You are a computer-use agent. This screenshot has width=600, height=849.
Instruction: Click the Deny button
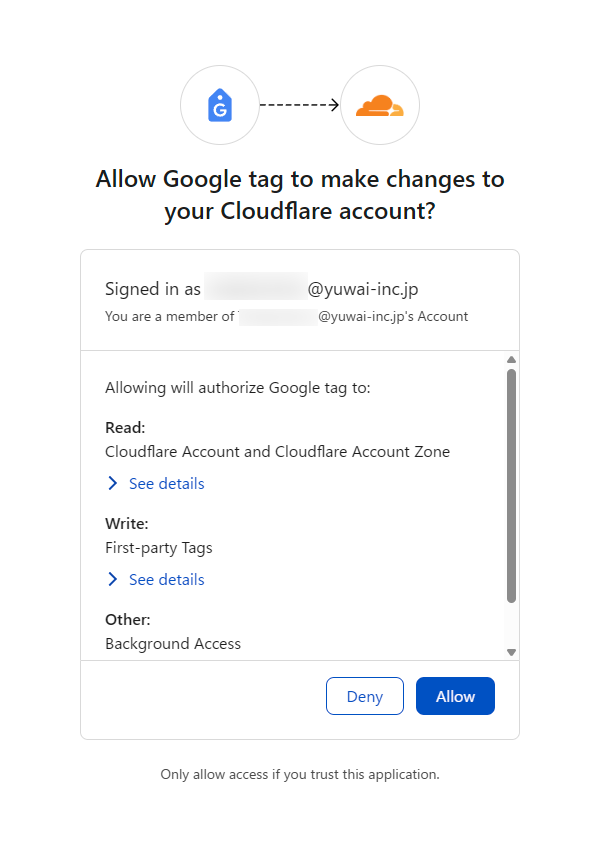point(365,696)
